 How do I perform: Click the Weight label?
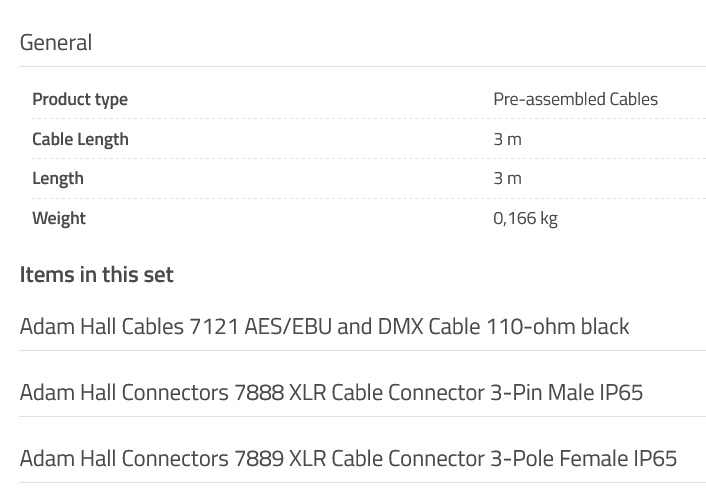click(x=59, y=218)
